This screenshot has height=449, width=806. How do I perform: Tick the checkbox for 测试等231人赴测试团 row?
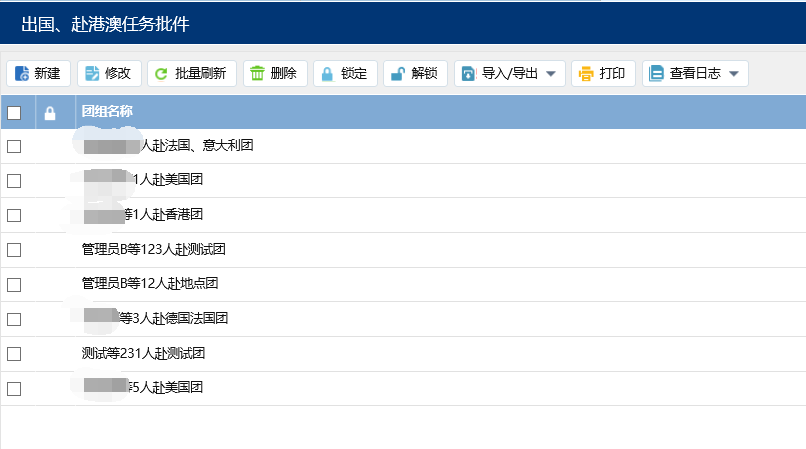click(14, 354)
